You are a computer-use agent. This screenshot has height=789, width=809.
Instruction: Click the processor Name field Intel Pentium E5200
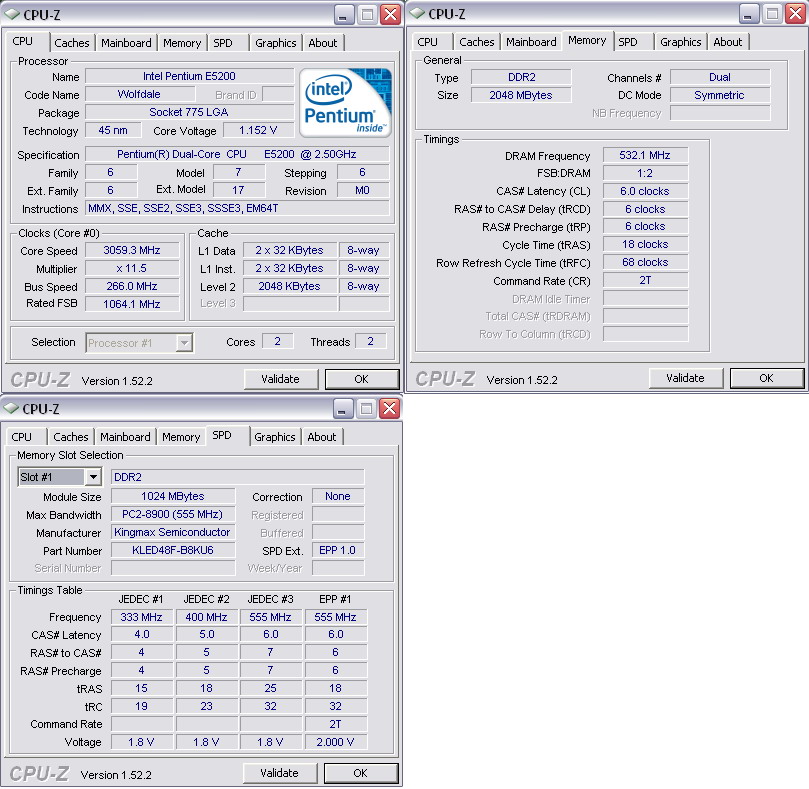click(x=189, y=76)
